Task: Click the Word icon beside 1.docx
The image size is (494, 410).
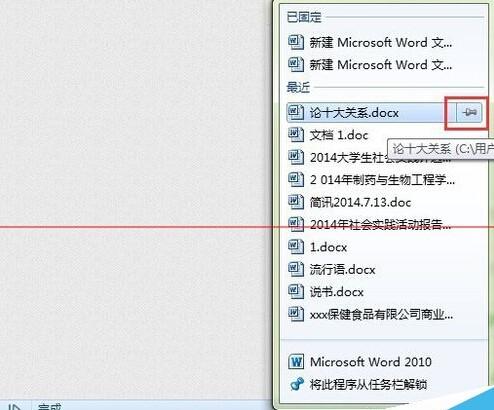Action: [x=296, y=247]
